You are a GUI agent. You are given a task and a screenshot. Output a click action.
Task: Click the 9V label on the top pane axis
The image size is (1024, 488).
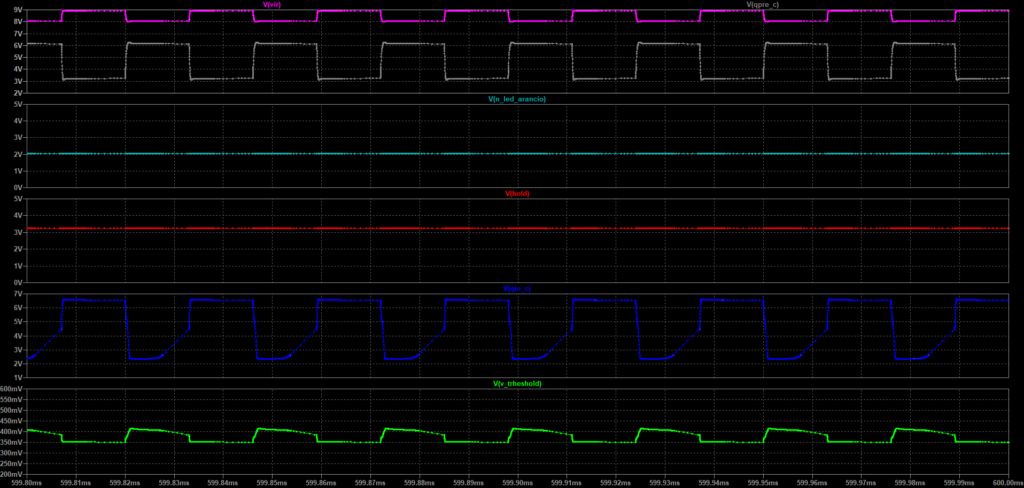click(18, 10)
